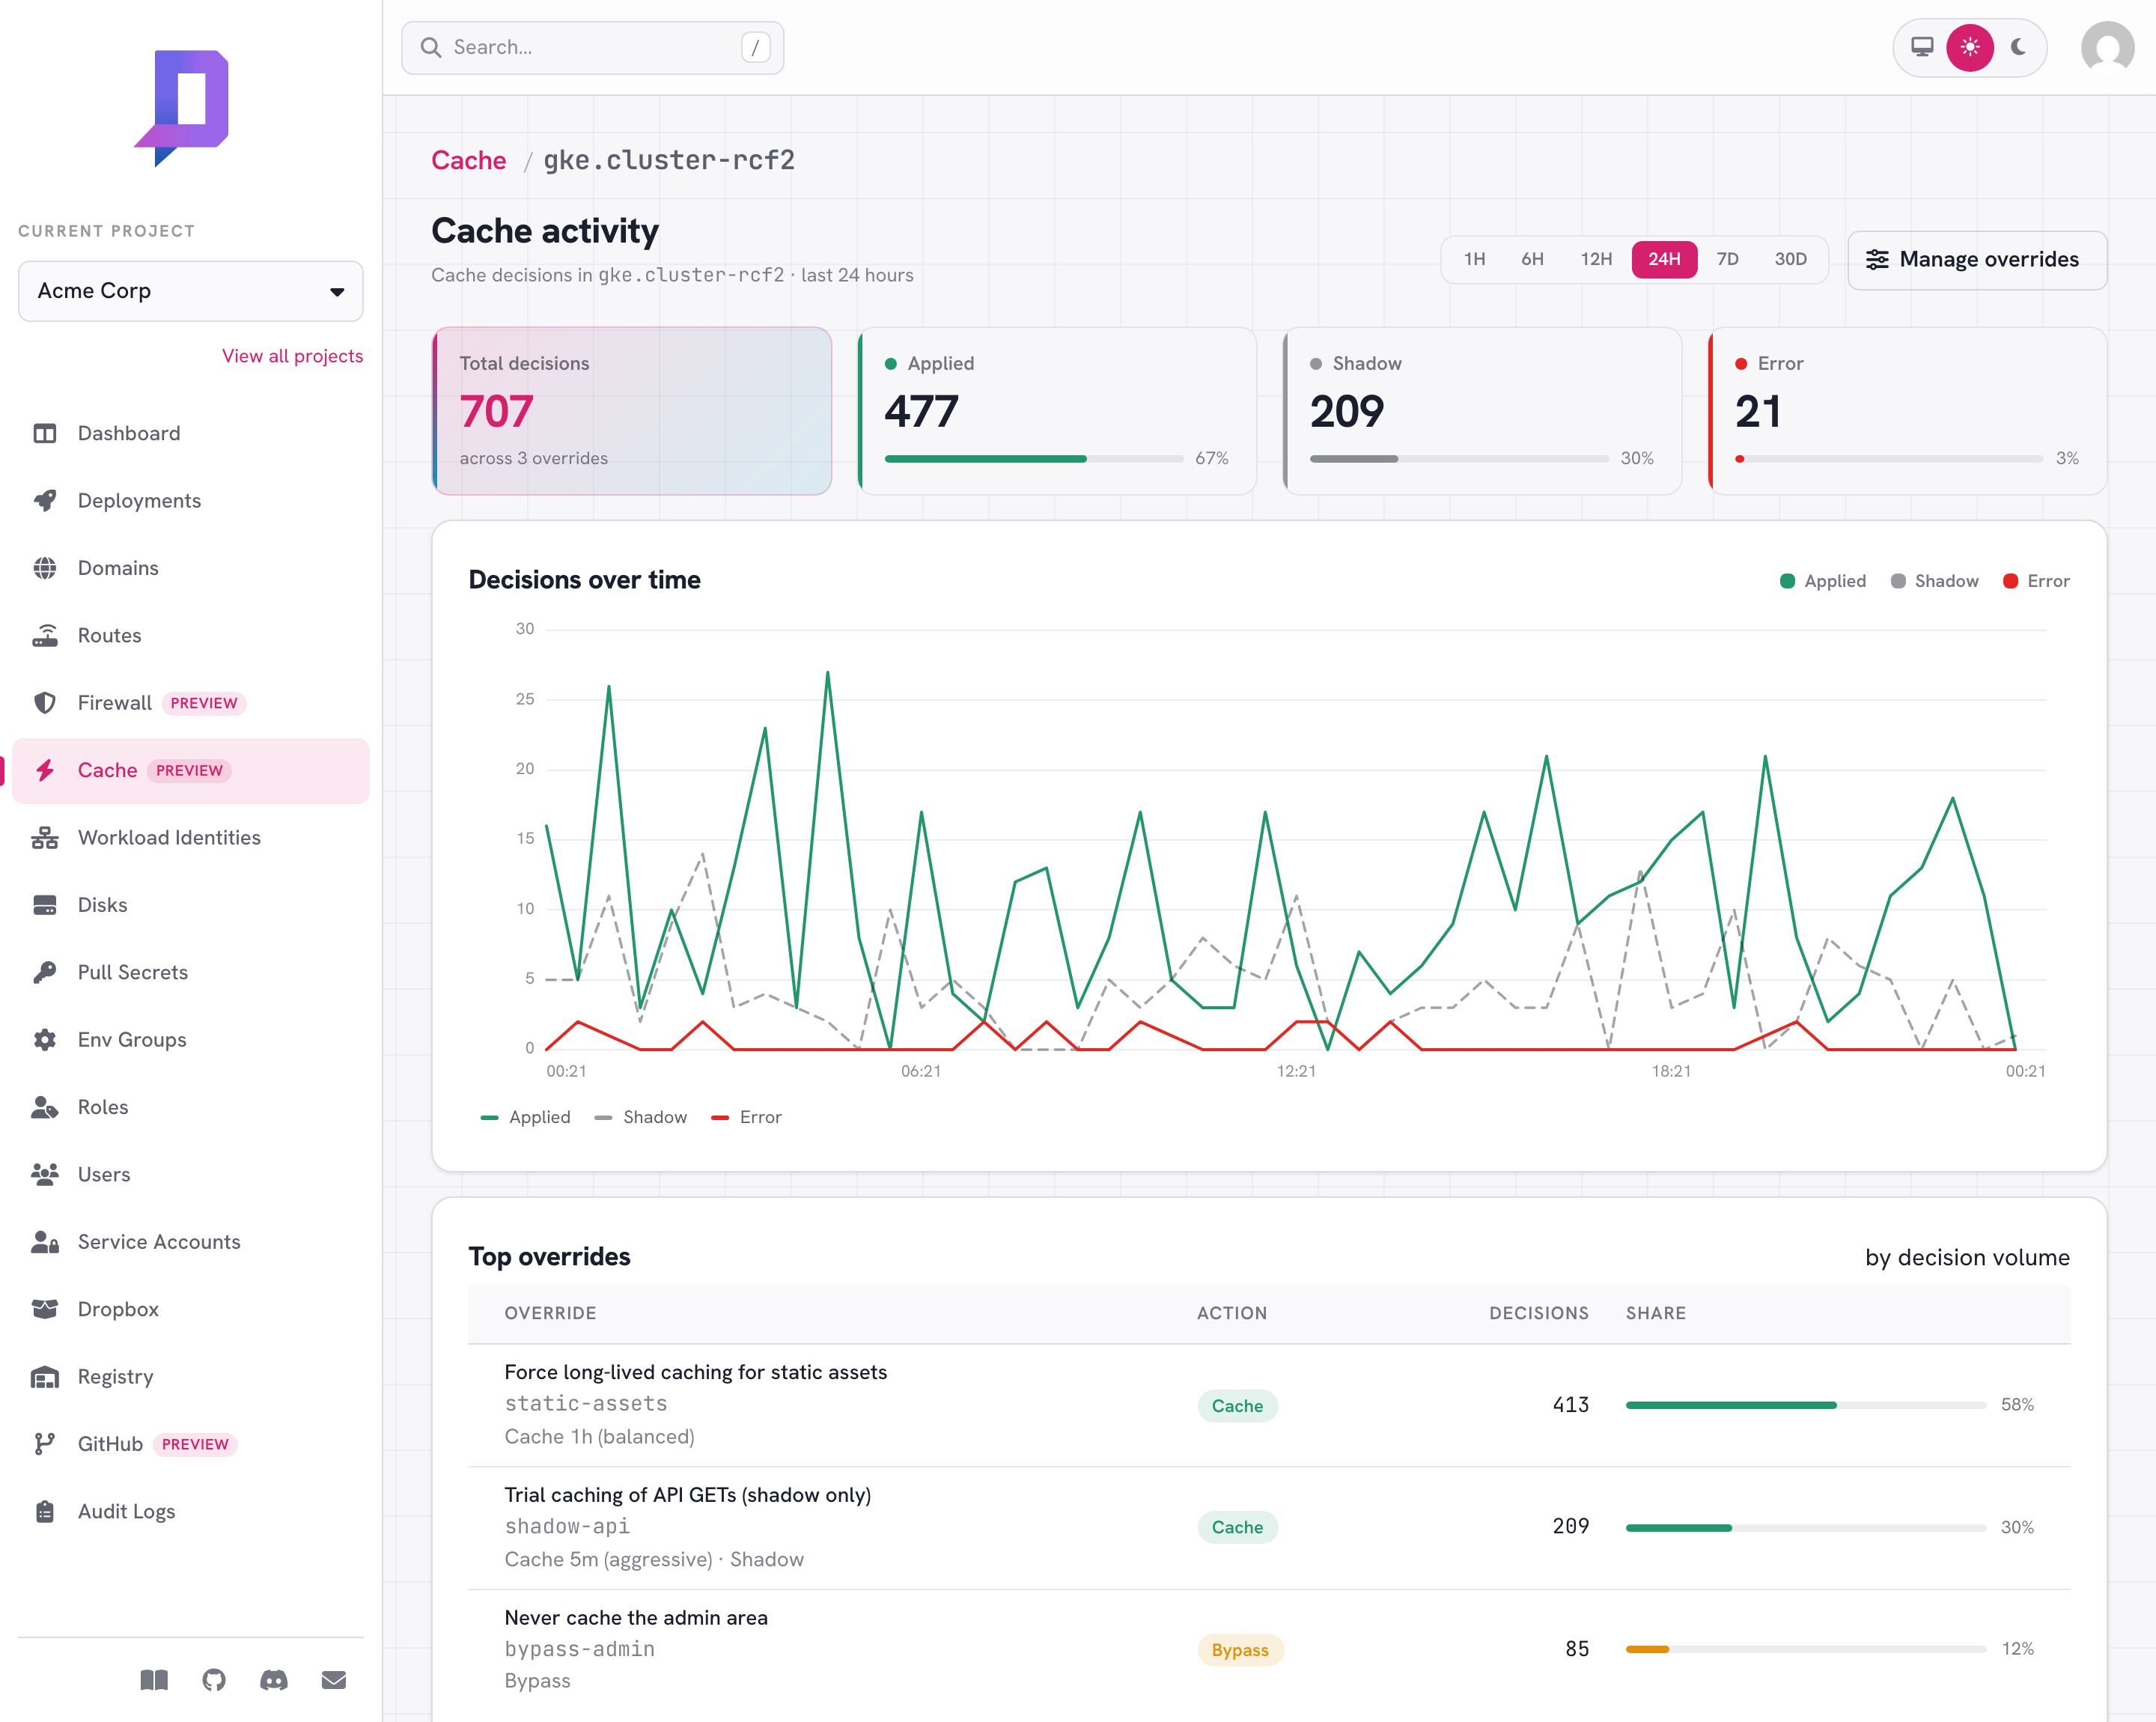Focus the Search input field
Image resolution: width=2156 pixels, height=1722 pixels.
(x=592, y=48)
